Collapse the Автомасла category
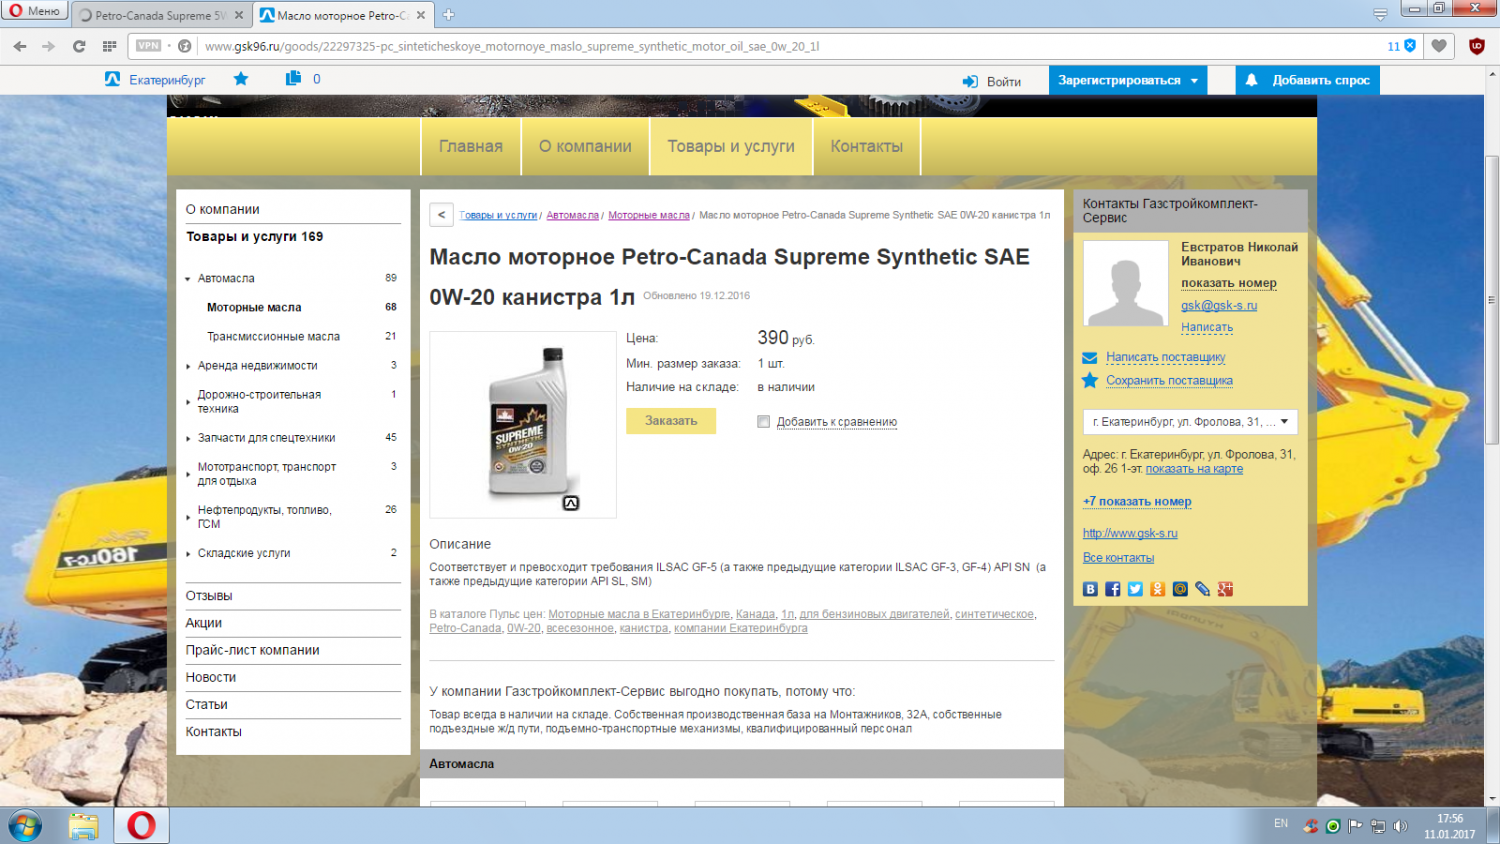This screenshot has width=1500, height=844. [188, 279]
